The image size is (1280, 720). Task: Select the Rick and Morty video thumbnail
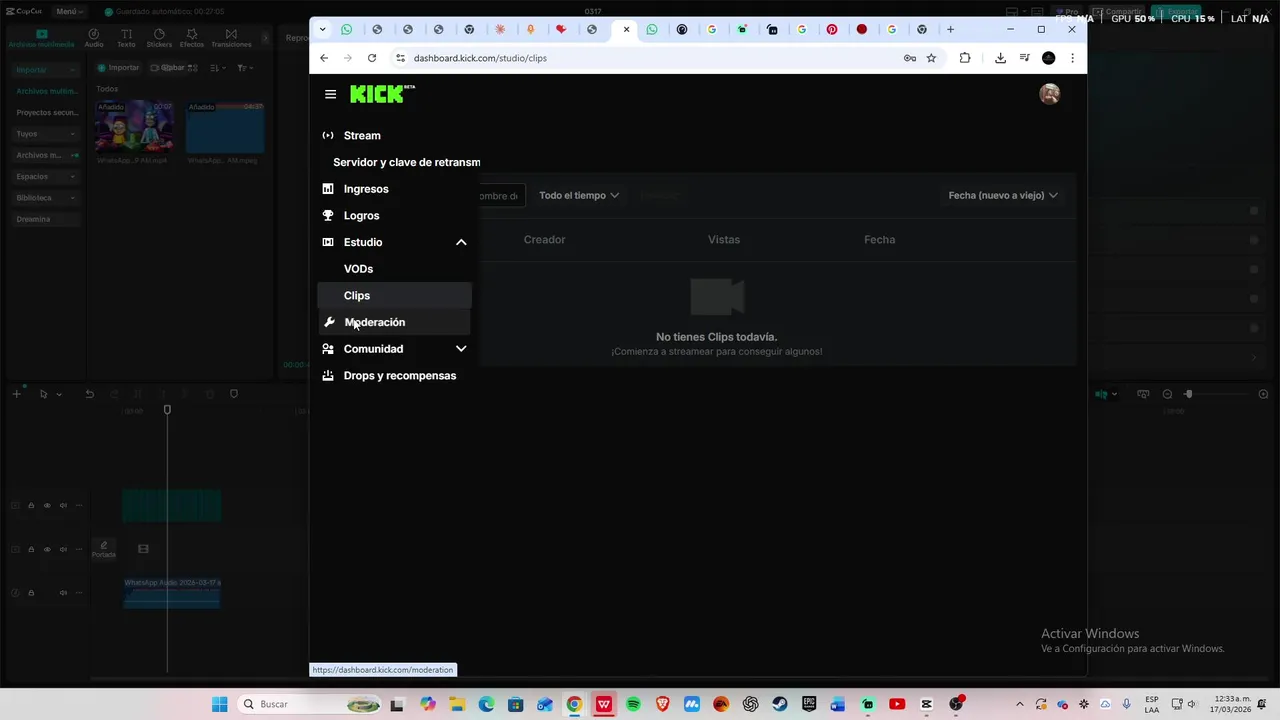click(134, 126)
